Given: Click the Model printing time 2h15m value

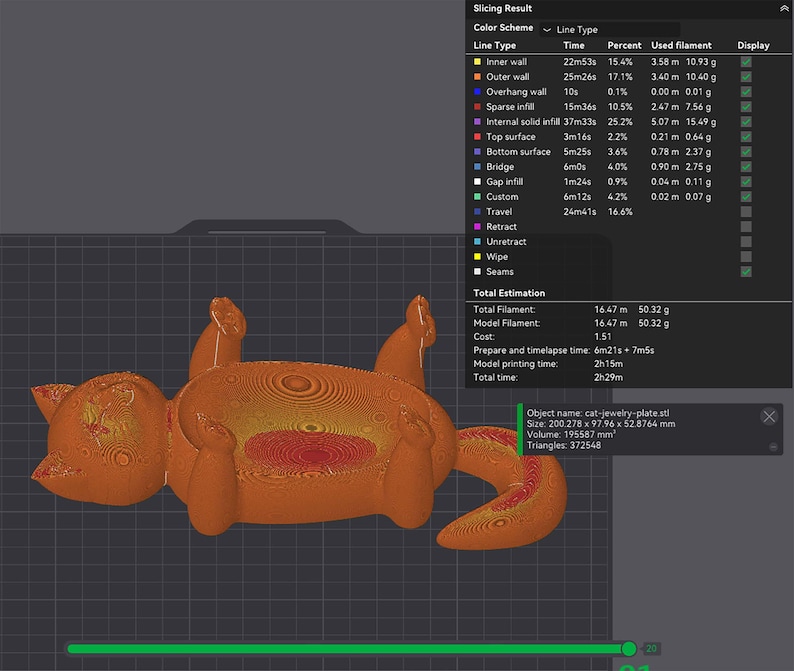Looking at the screenshot, I should click(x=608, y=364).
